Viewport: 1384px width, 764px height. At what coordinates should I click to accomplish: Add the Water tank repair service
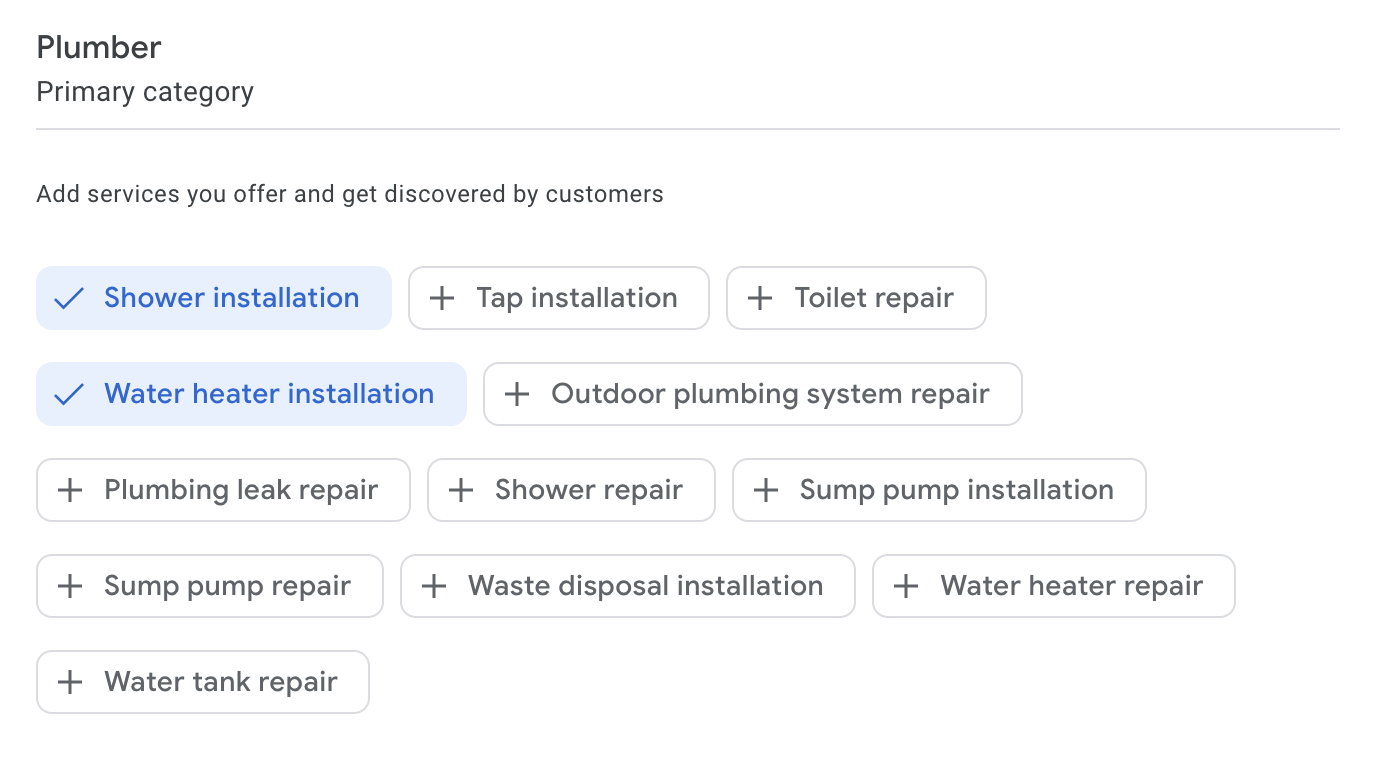[x=203, y=682]
